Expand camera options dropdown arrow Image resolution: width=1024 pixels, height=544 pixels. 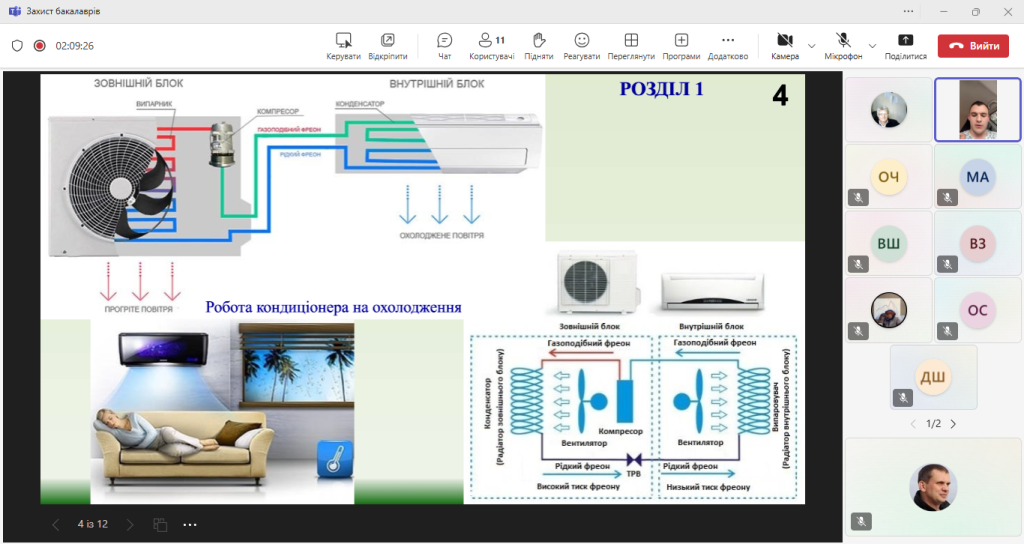coord(812,46)
